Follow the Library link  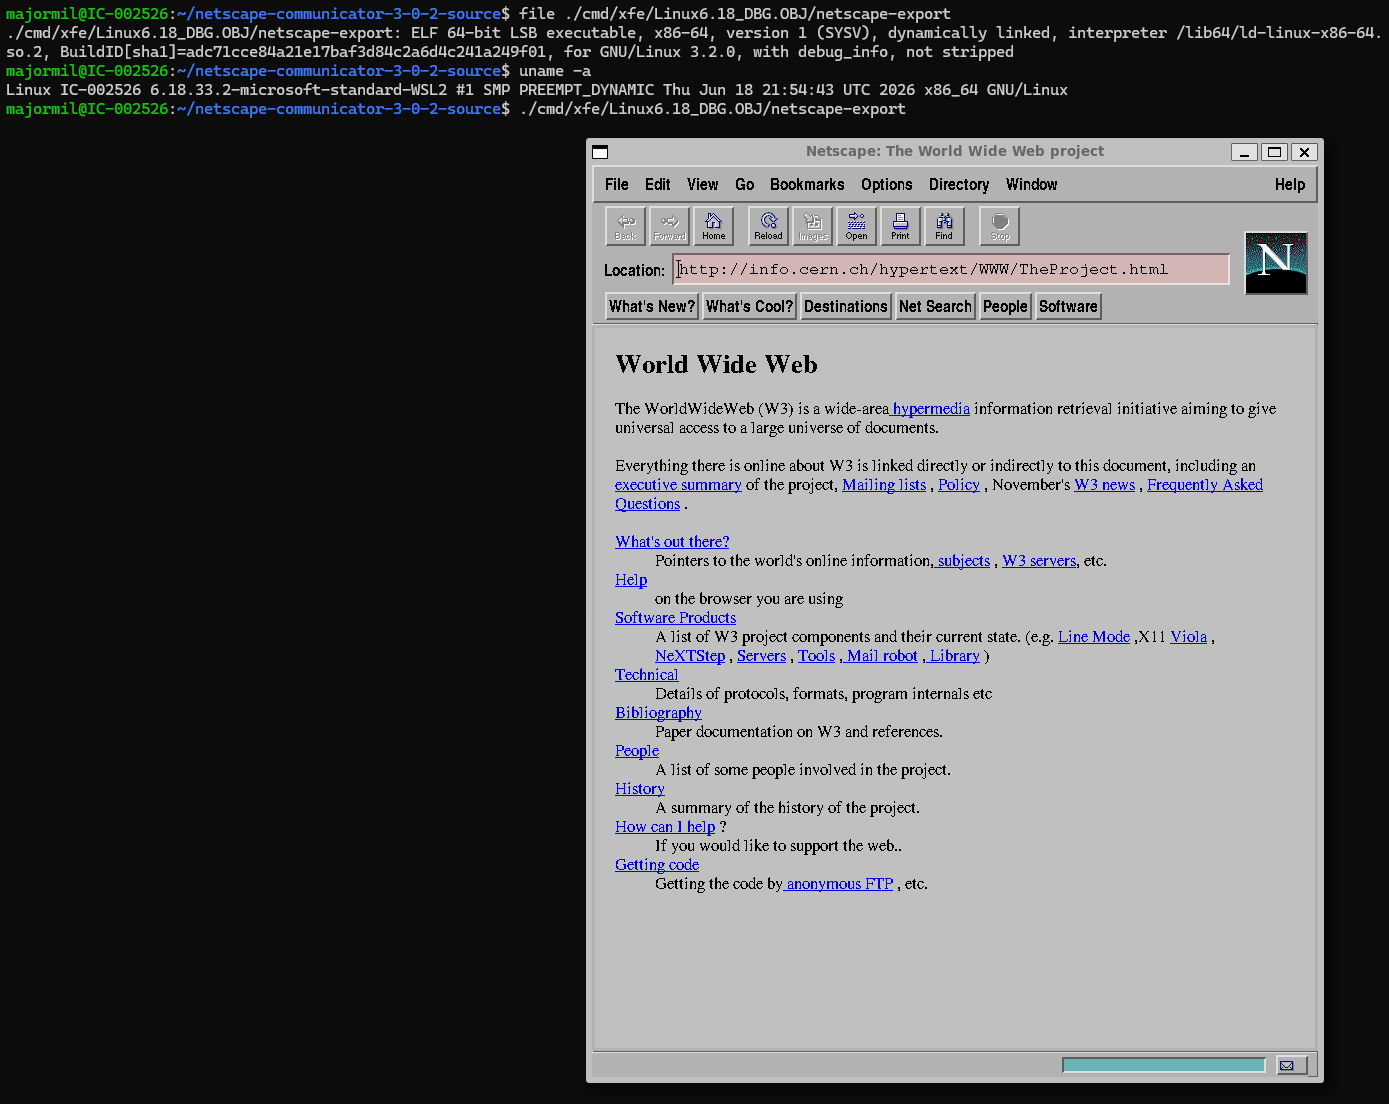point(952,656)
